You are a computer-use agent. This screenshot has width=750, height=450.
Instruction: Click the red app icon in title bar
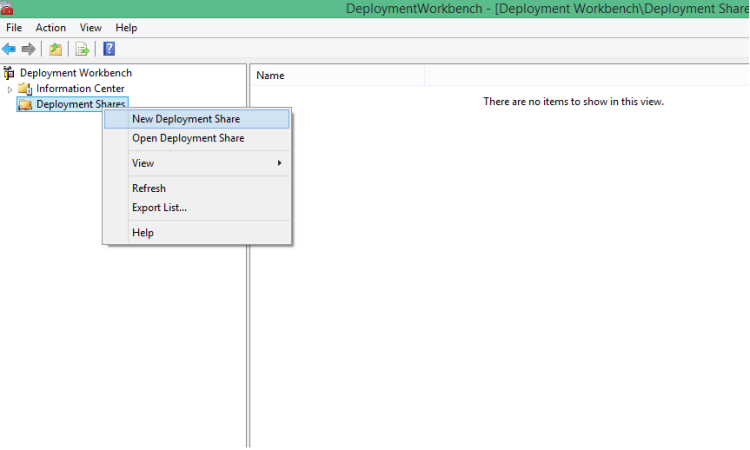[x=7, y=8]
